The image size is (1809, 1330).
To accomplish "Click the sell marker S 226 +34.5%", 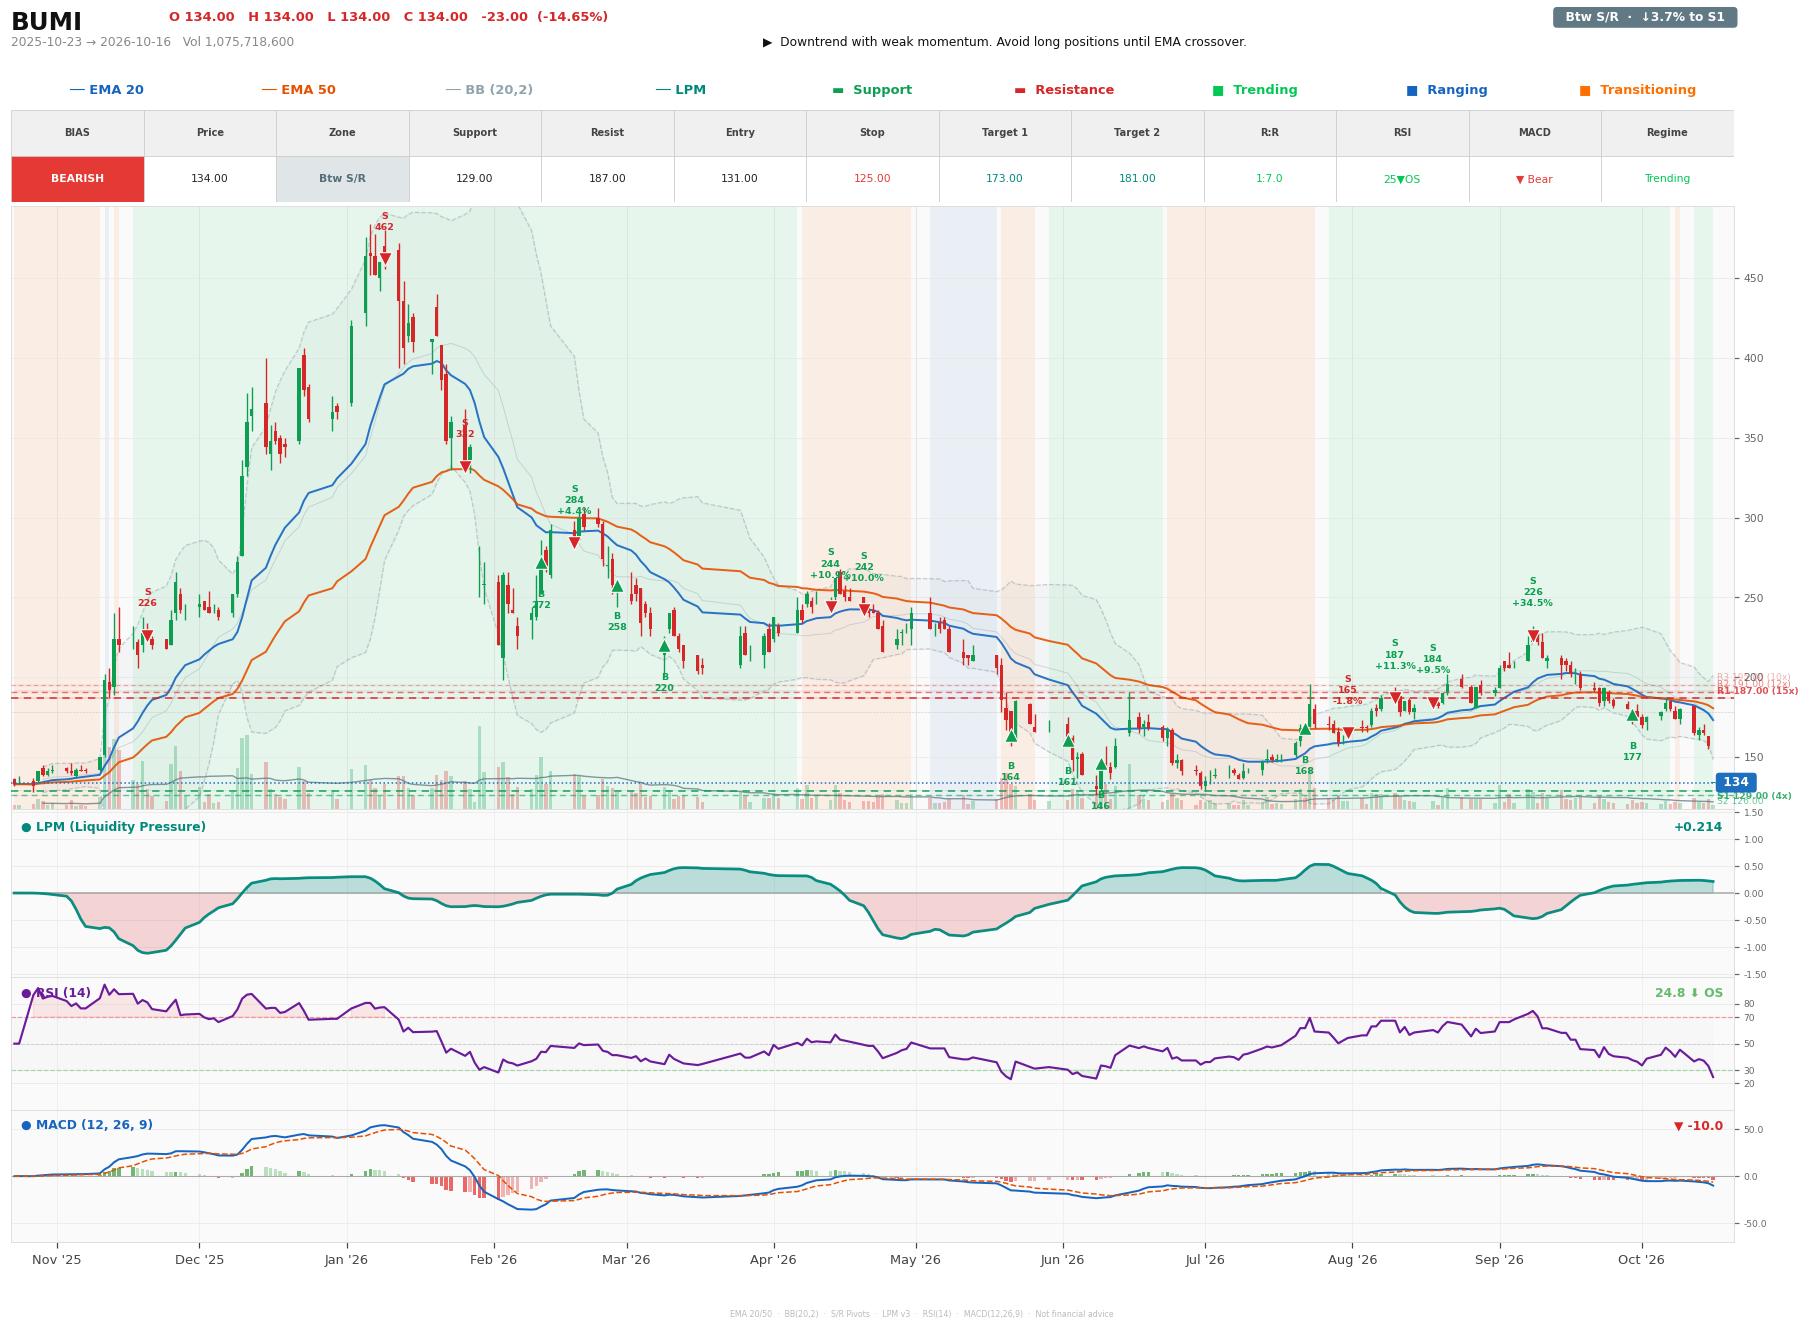I will click(x=1533, y=635).
